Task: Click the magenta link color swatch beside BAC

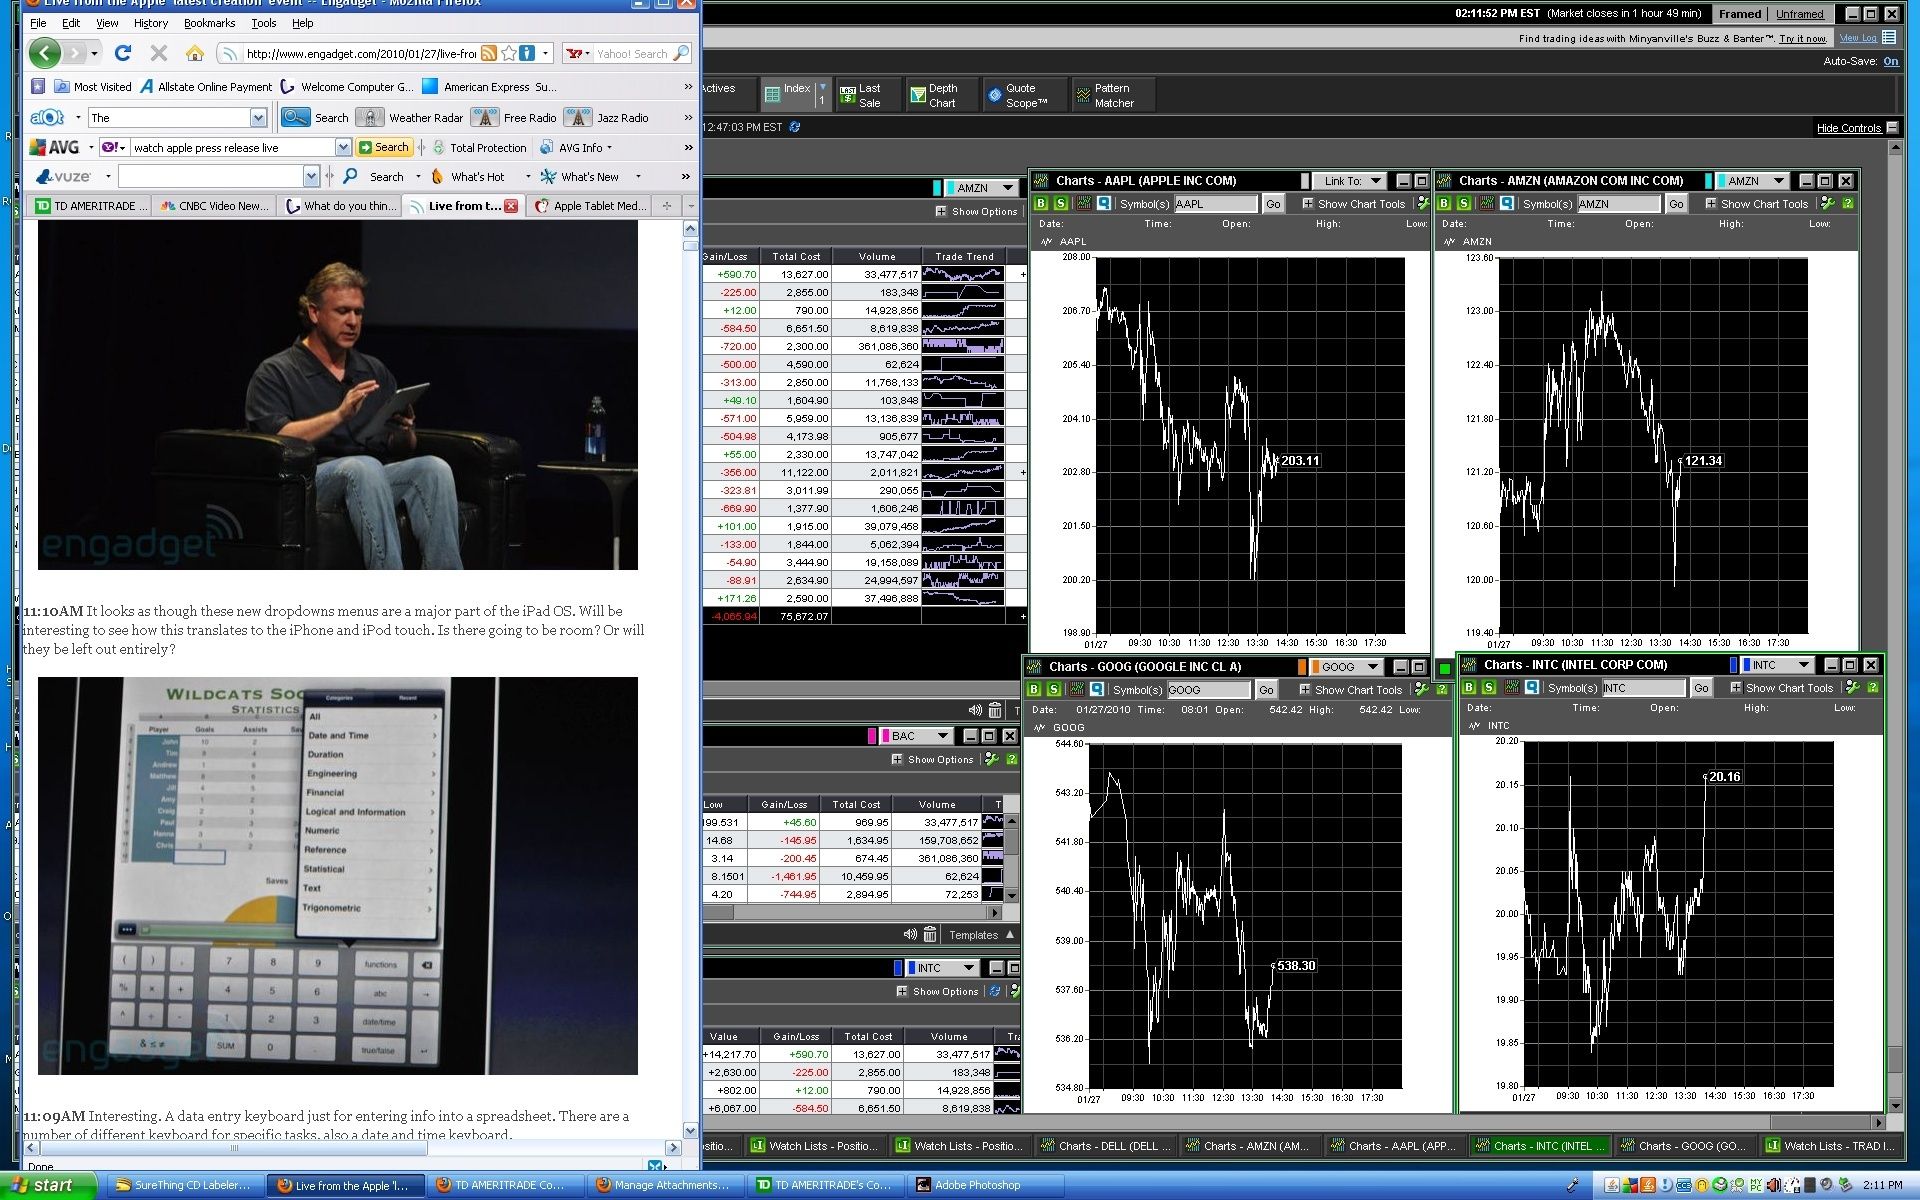Action: coord(872,736)
